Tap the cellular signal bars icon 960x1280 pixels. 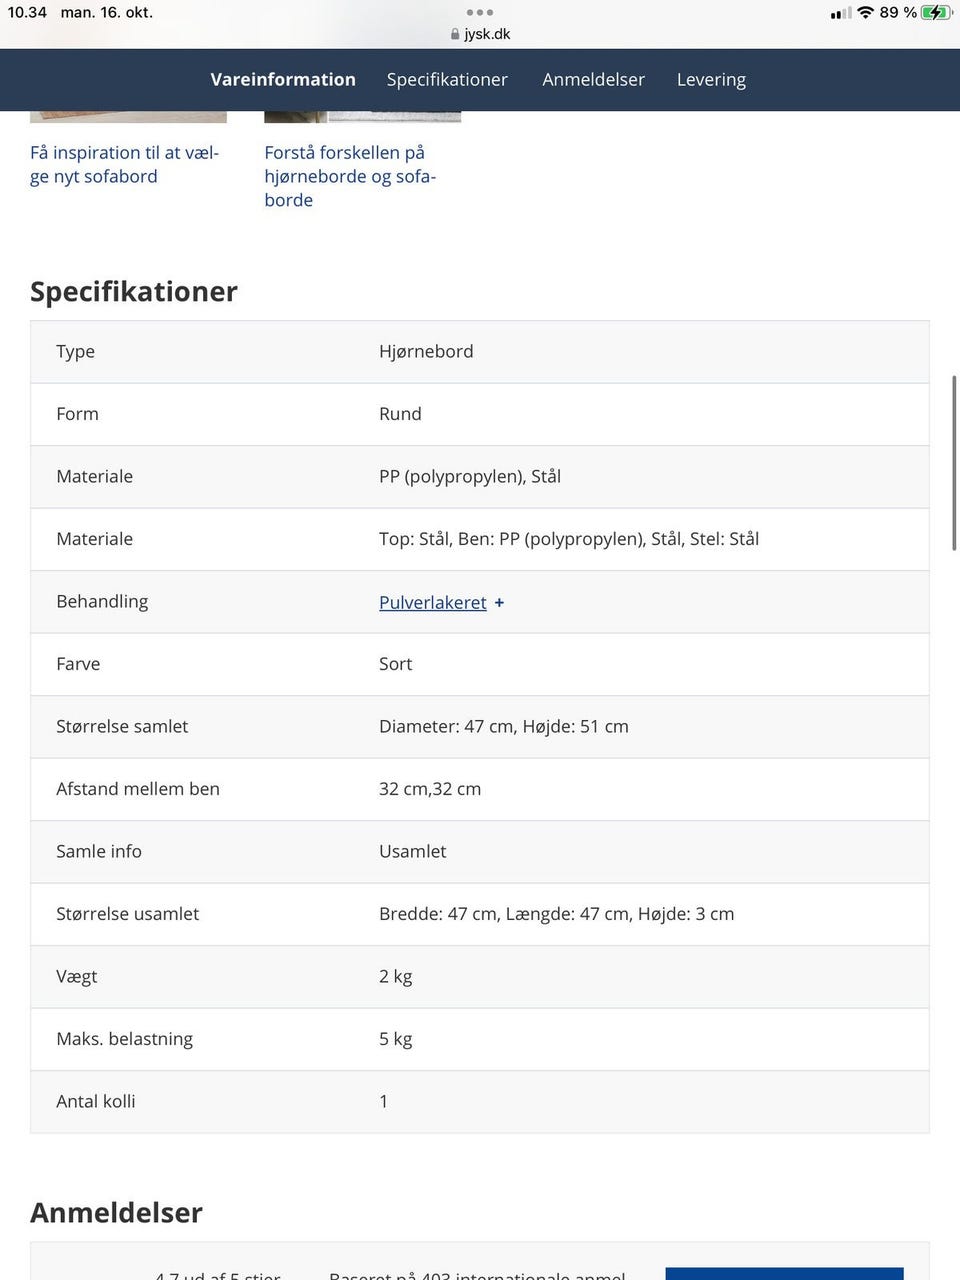[x=841, y=13]
